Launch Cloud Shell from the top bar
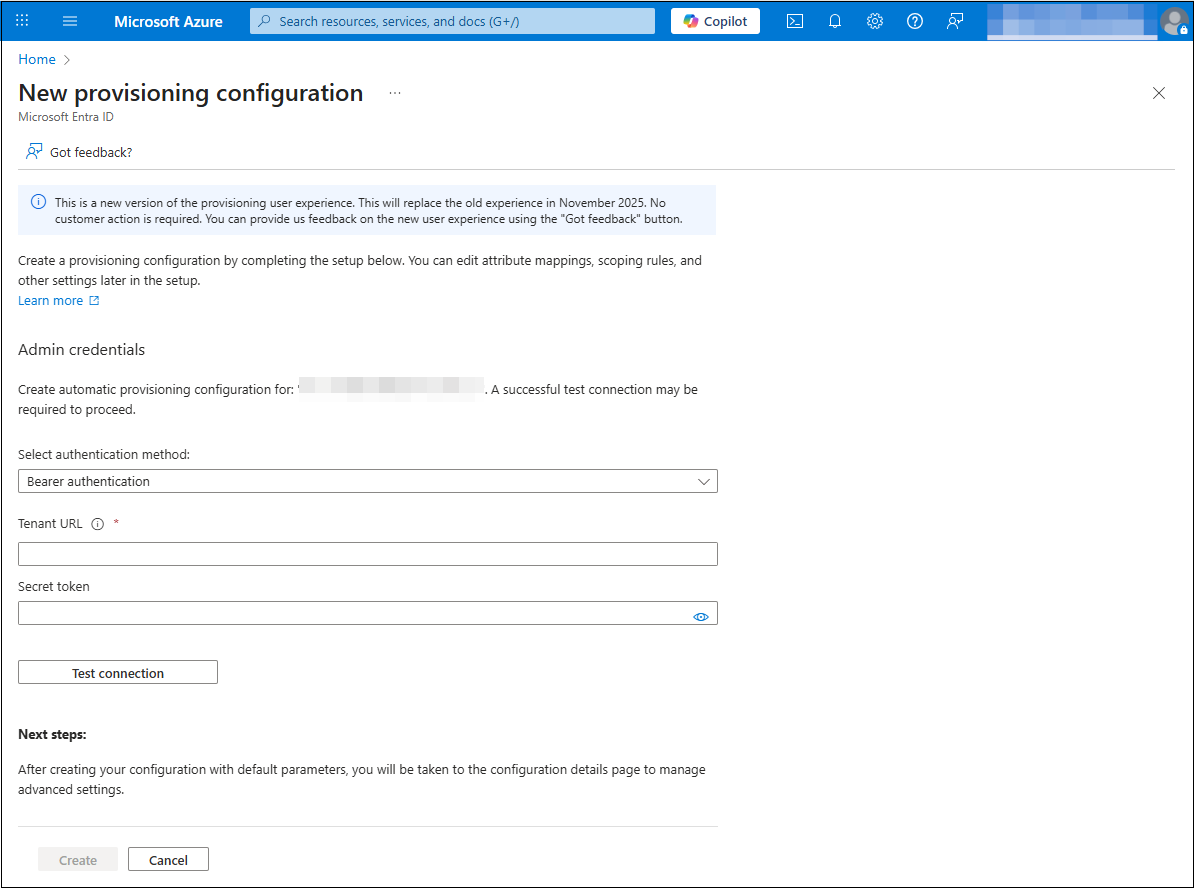This screenshot has height=888, width=1194. click(795, 21)
